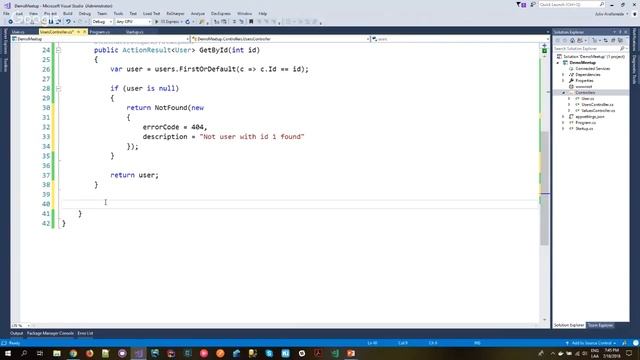The height and width of the screenshot is (360, 640).
Task: Select Startup.cs in Solution Explorer
Action: click(x=584, y=129)
